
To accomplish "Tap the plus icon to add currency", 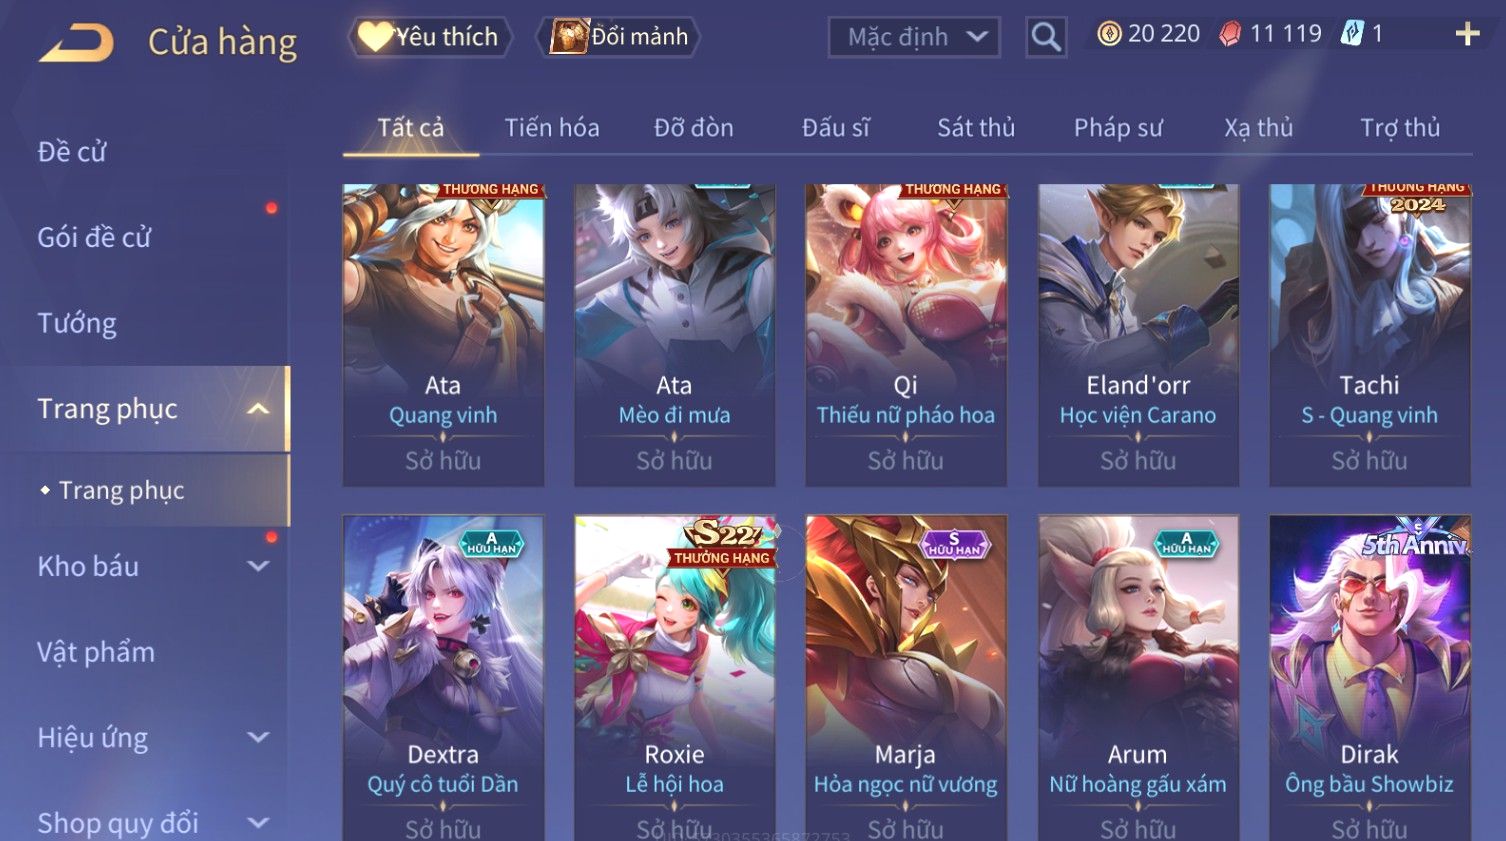I will point(1467,35).
